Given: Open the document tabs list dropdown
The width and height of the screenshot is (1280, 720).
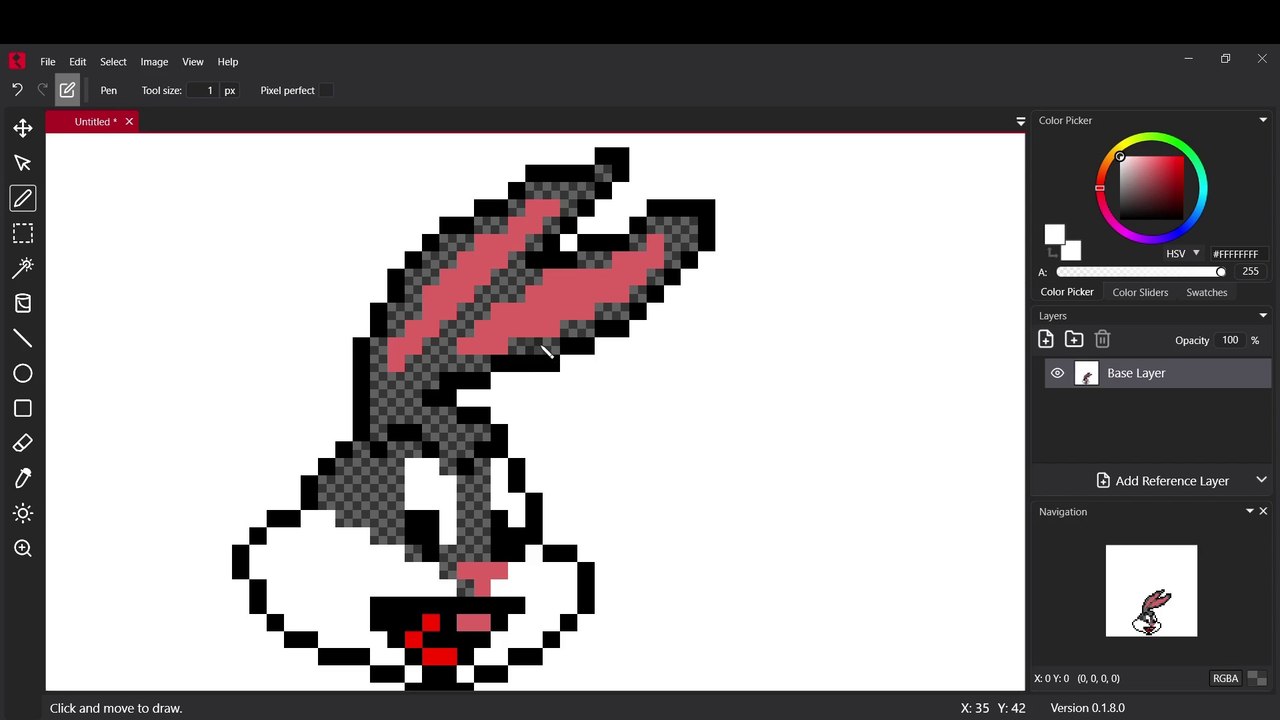Looking at the screenshot, I should coord(1020,121).
